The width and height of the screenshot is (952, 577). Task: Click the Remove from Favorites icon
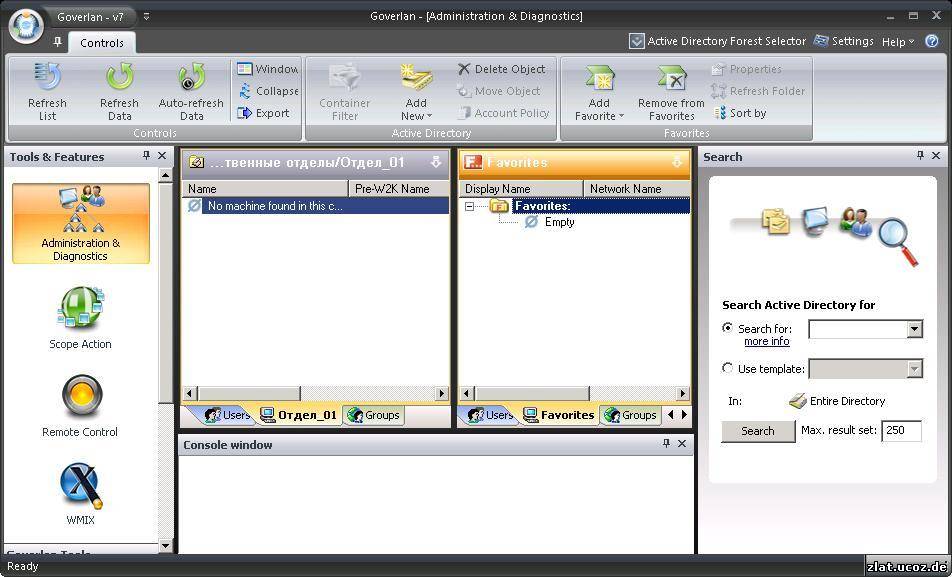click(x=671, y=78)
